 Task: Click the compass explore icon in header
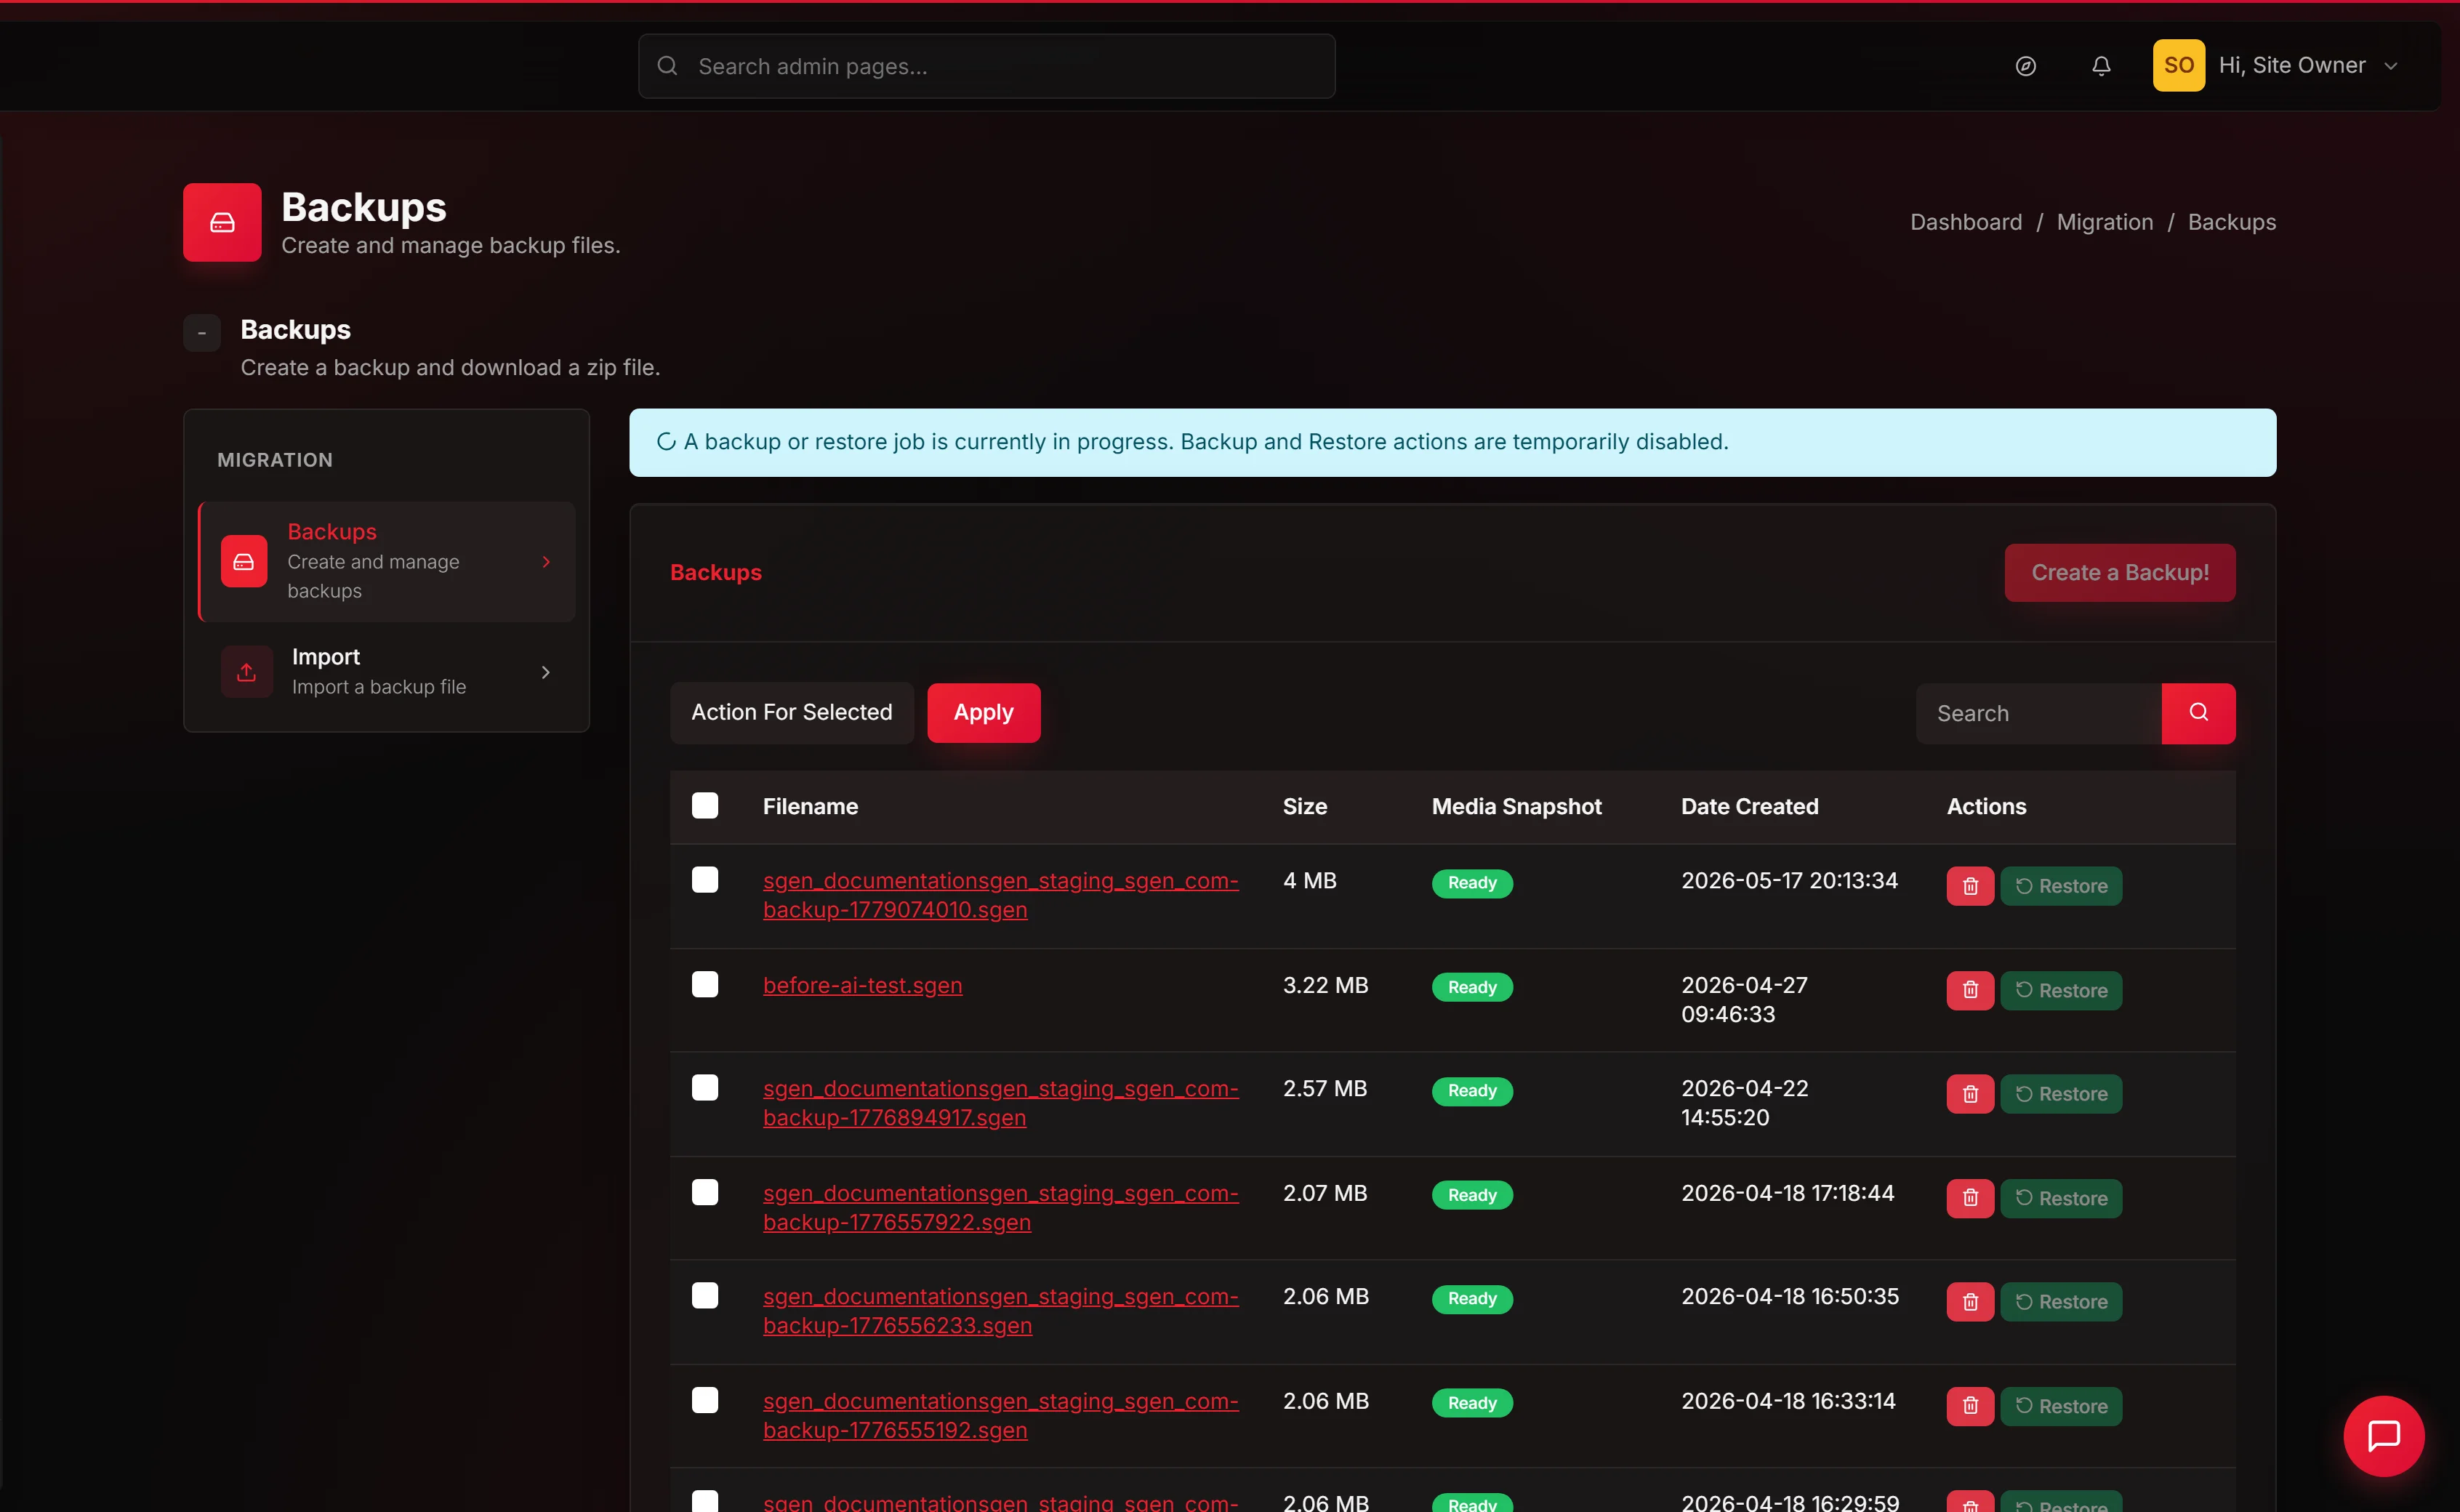click(2025, 66)
